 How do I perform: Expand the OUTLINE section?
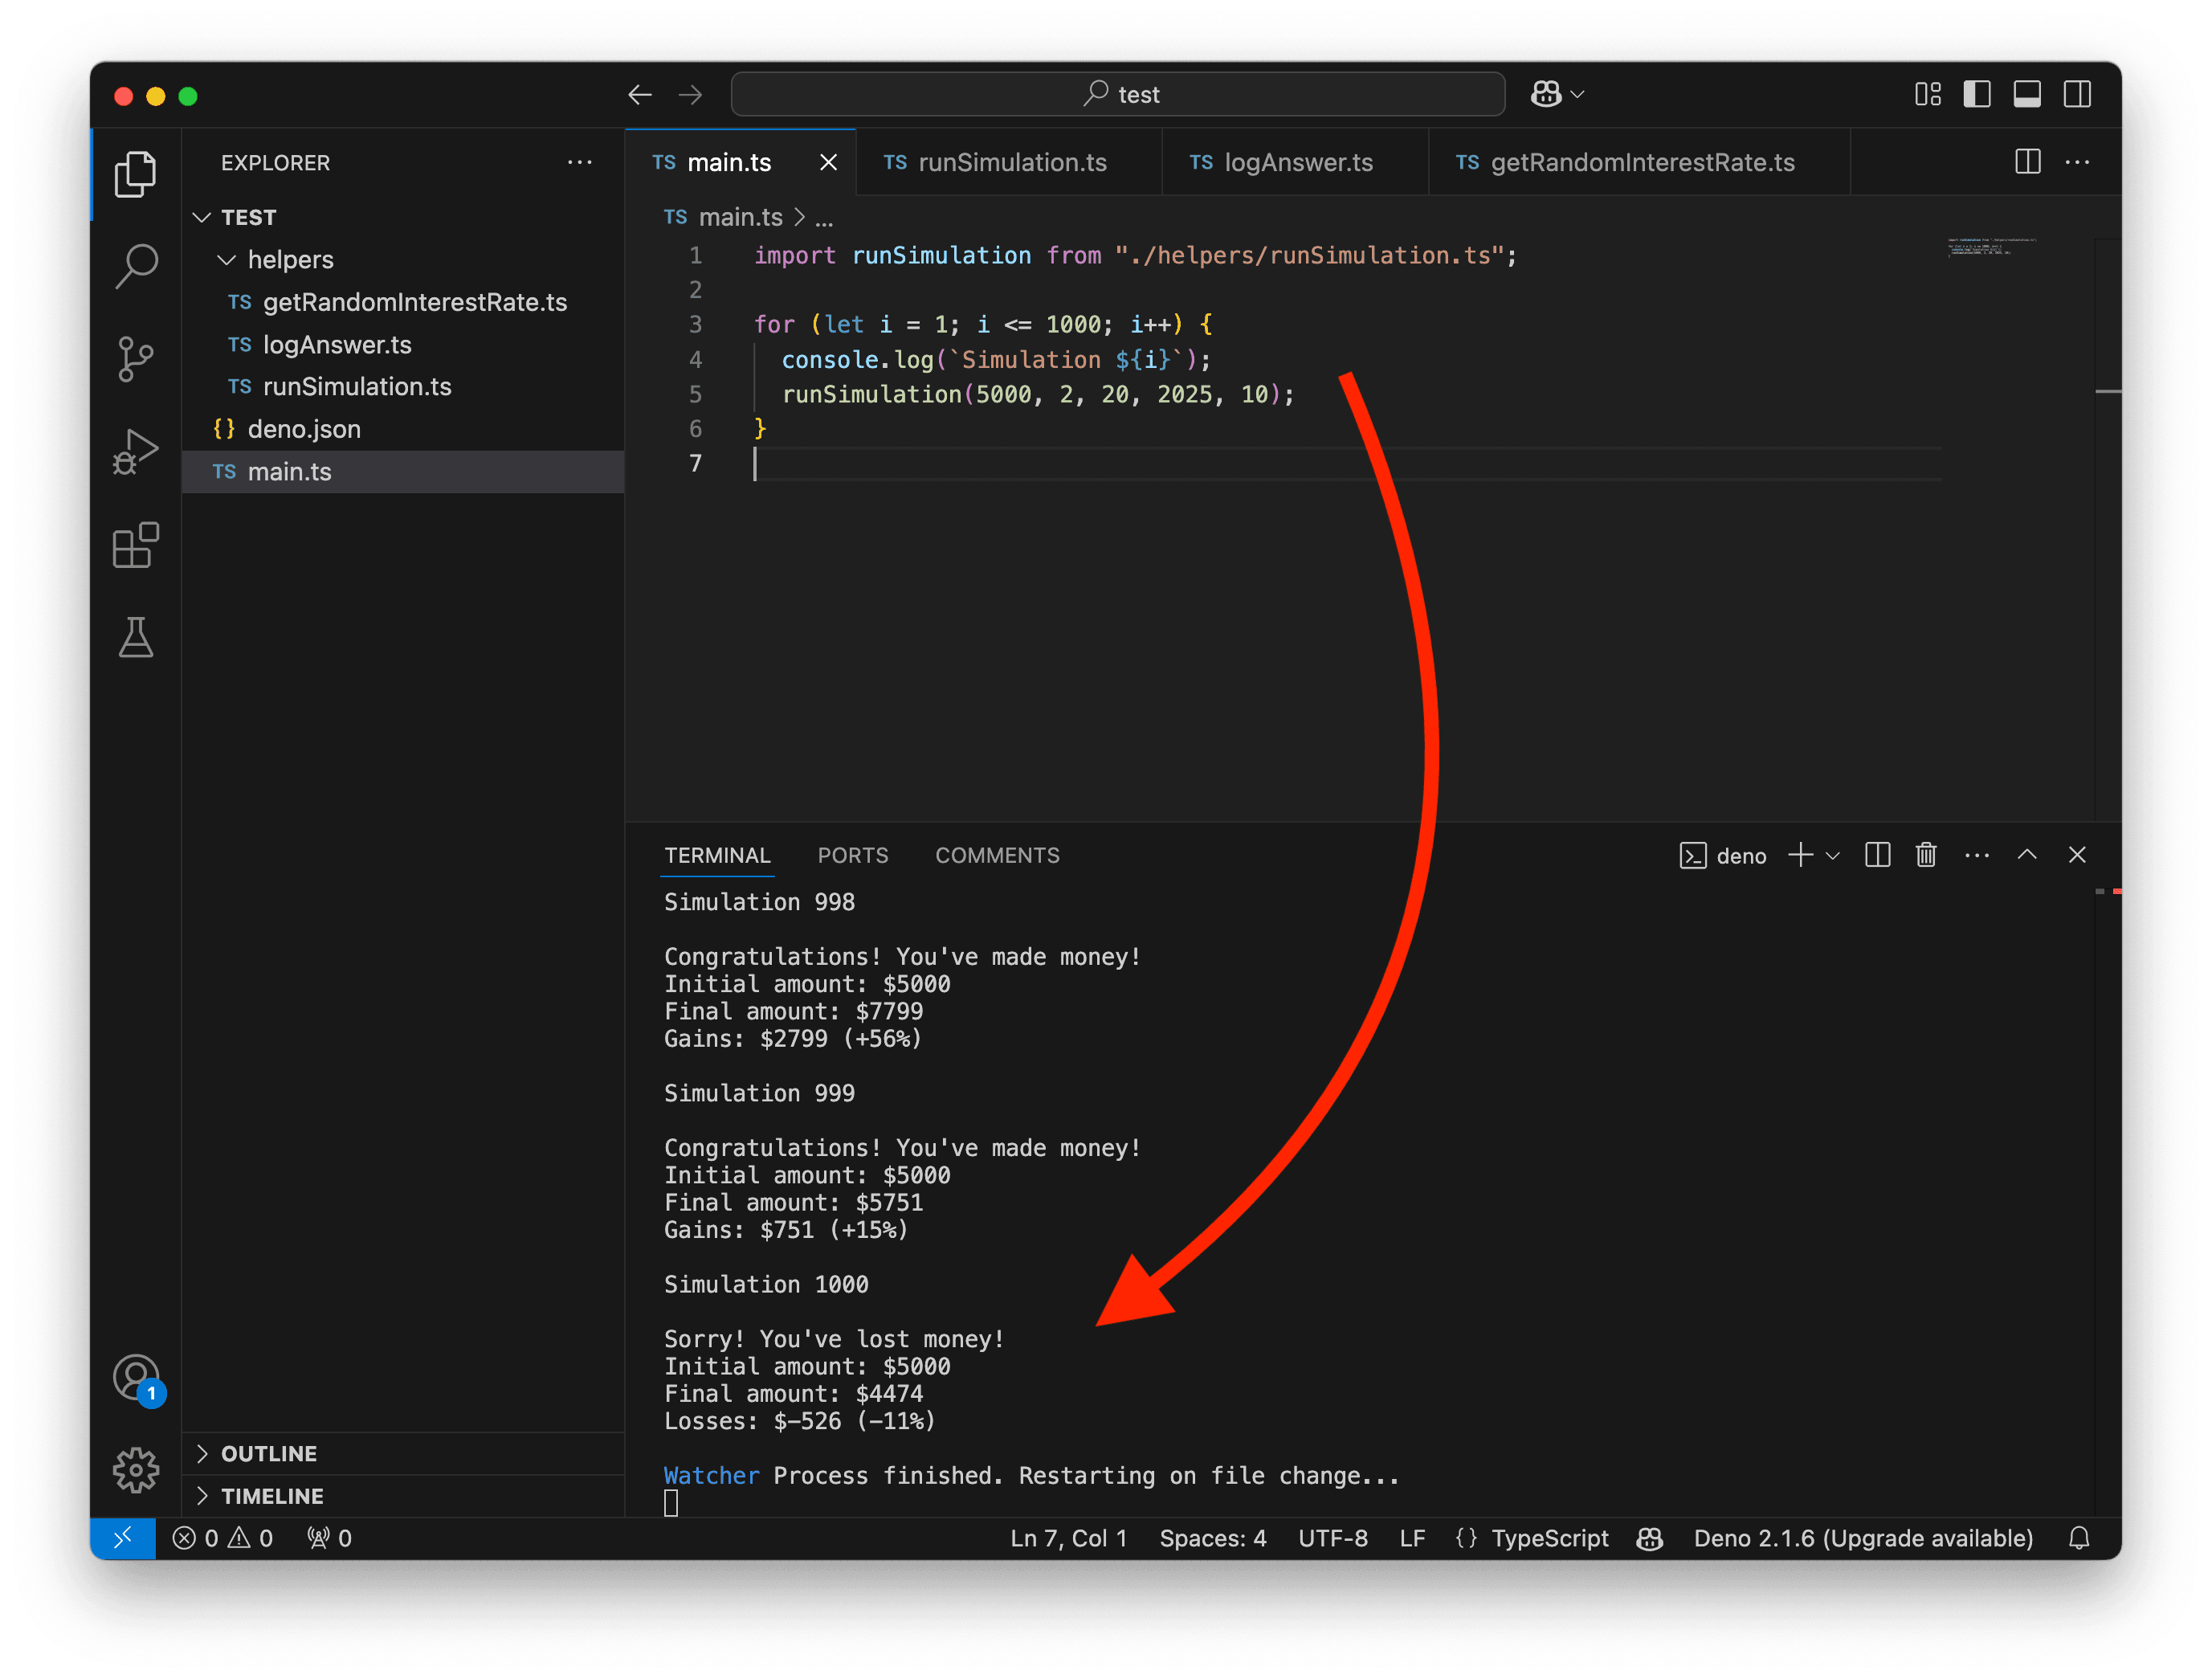coord(403,1453)
